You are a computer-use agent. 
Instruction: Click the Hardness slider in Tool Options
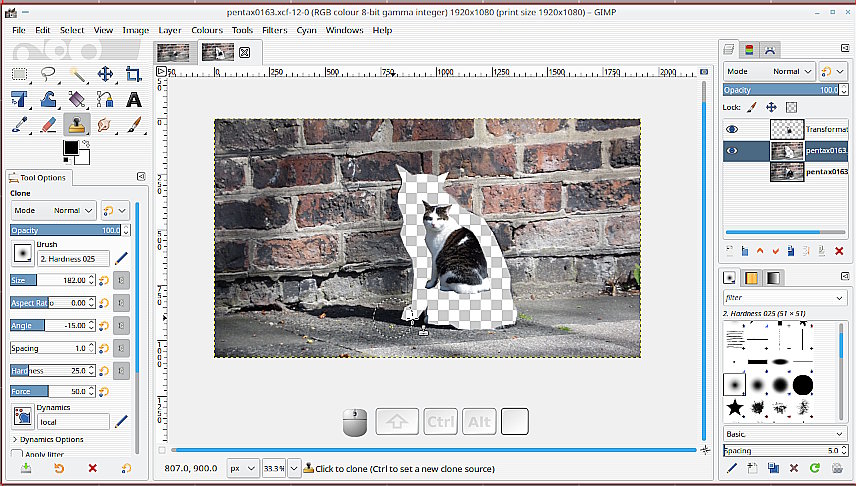click(52, 370)
